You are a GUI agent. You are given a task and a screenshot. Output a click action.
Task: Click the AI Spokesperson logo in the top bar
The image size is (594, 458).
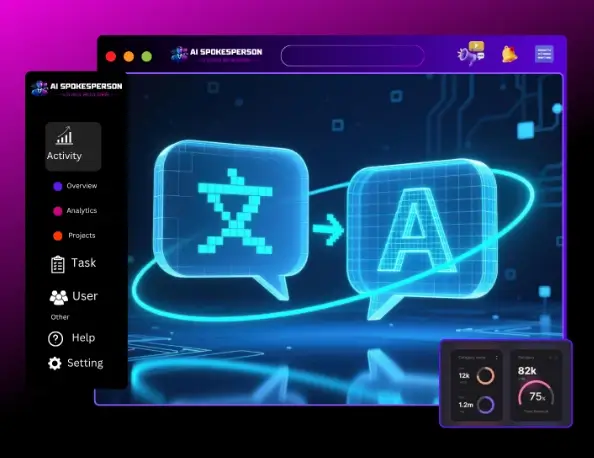point(216,54)
